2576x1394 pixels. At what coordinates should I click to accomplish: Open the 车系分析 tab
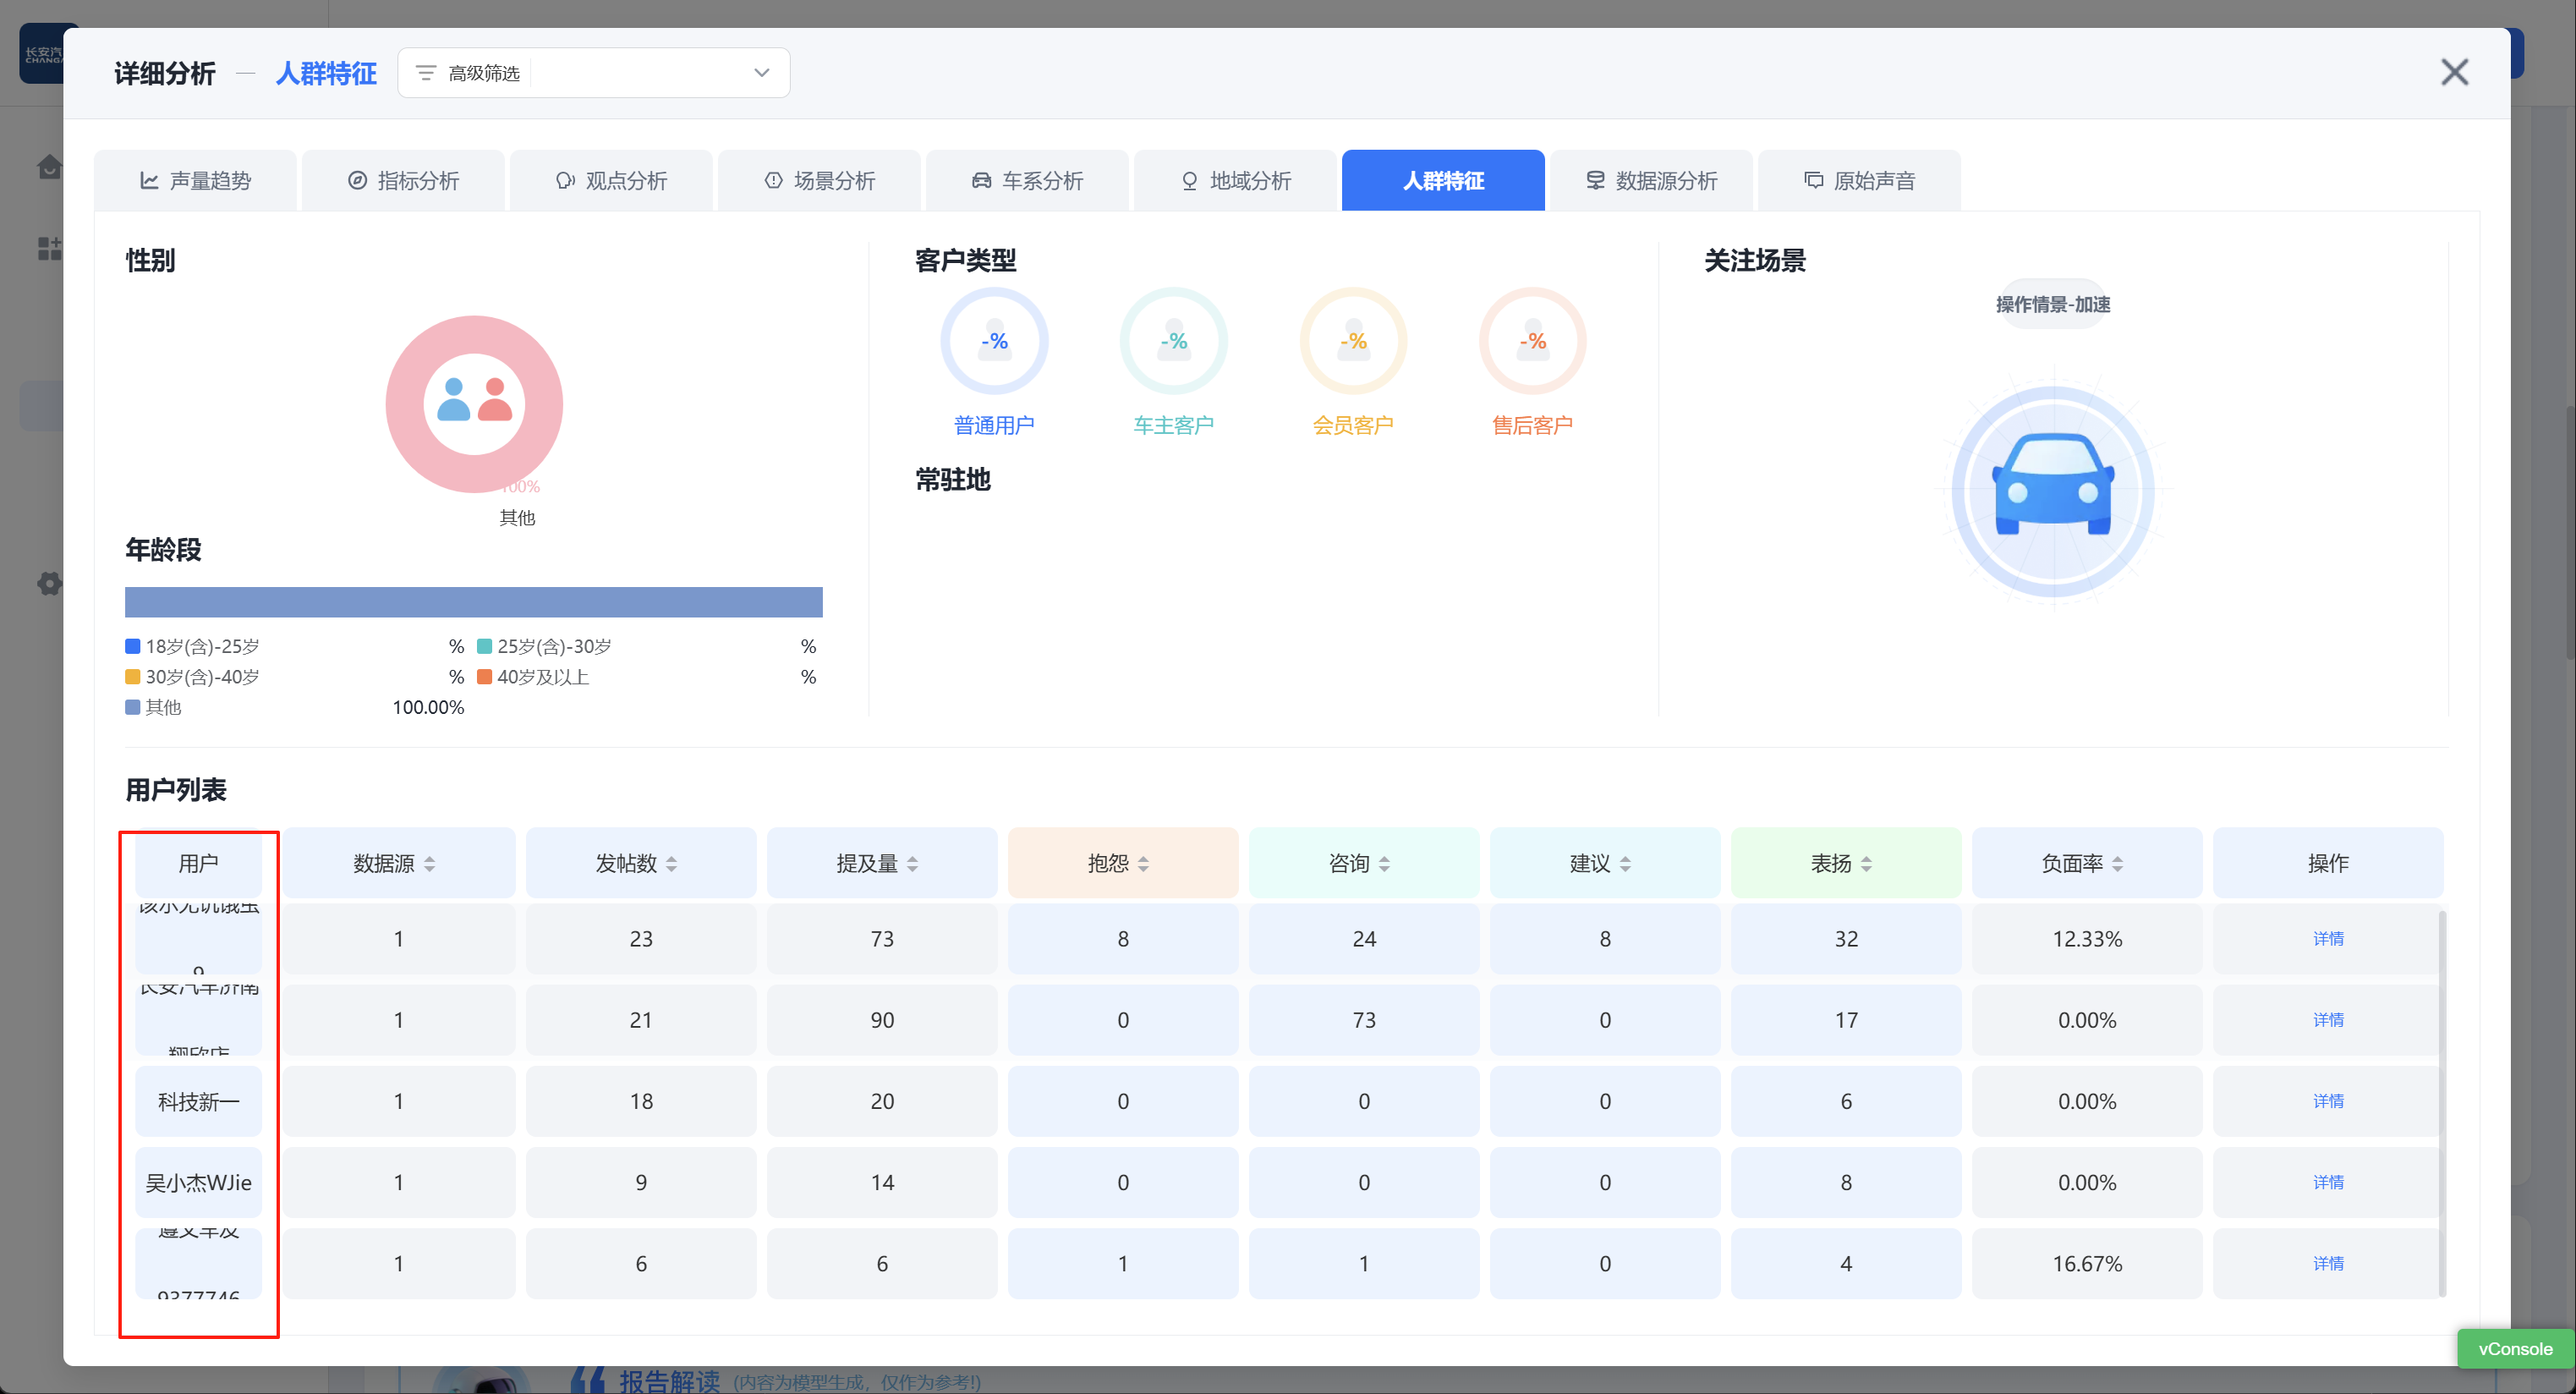(1027, 181)
